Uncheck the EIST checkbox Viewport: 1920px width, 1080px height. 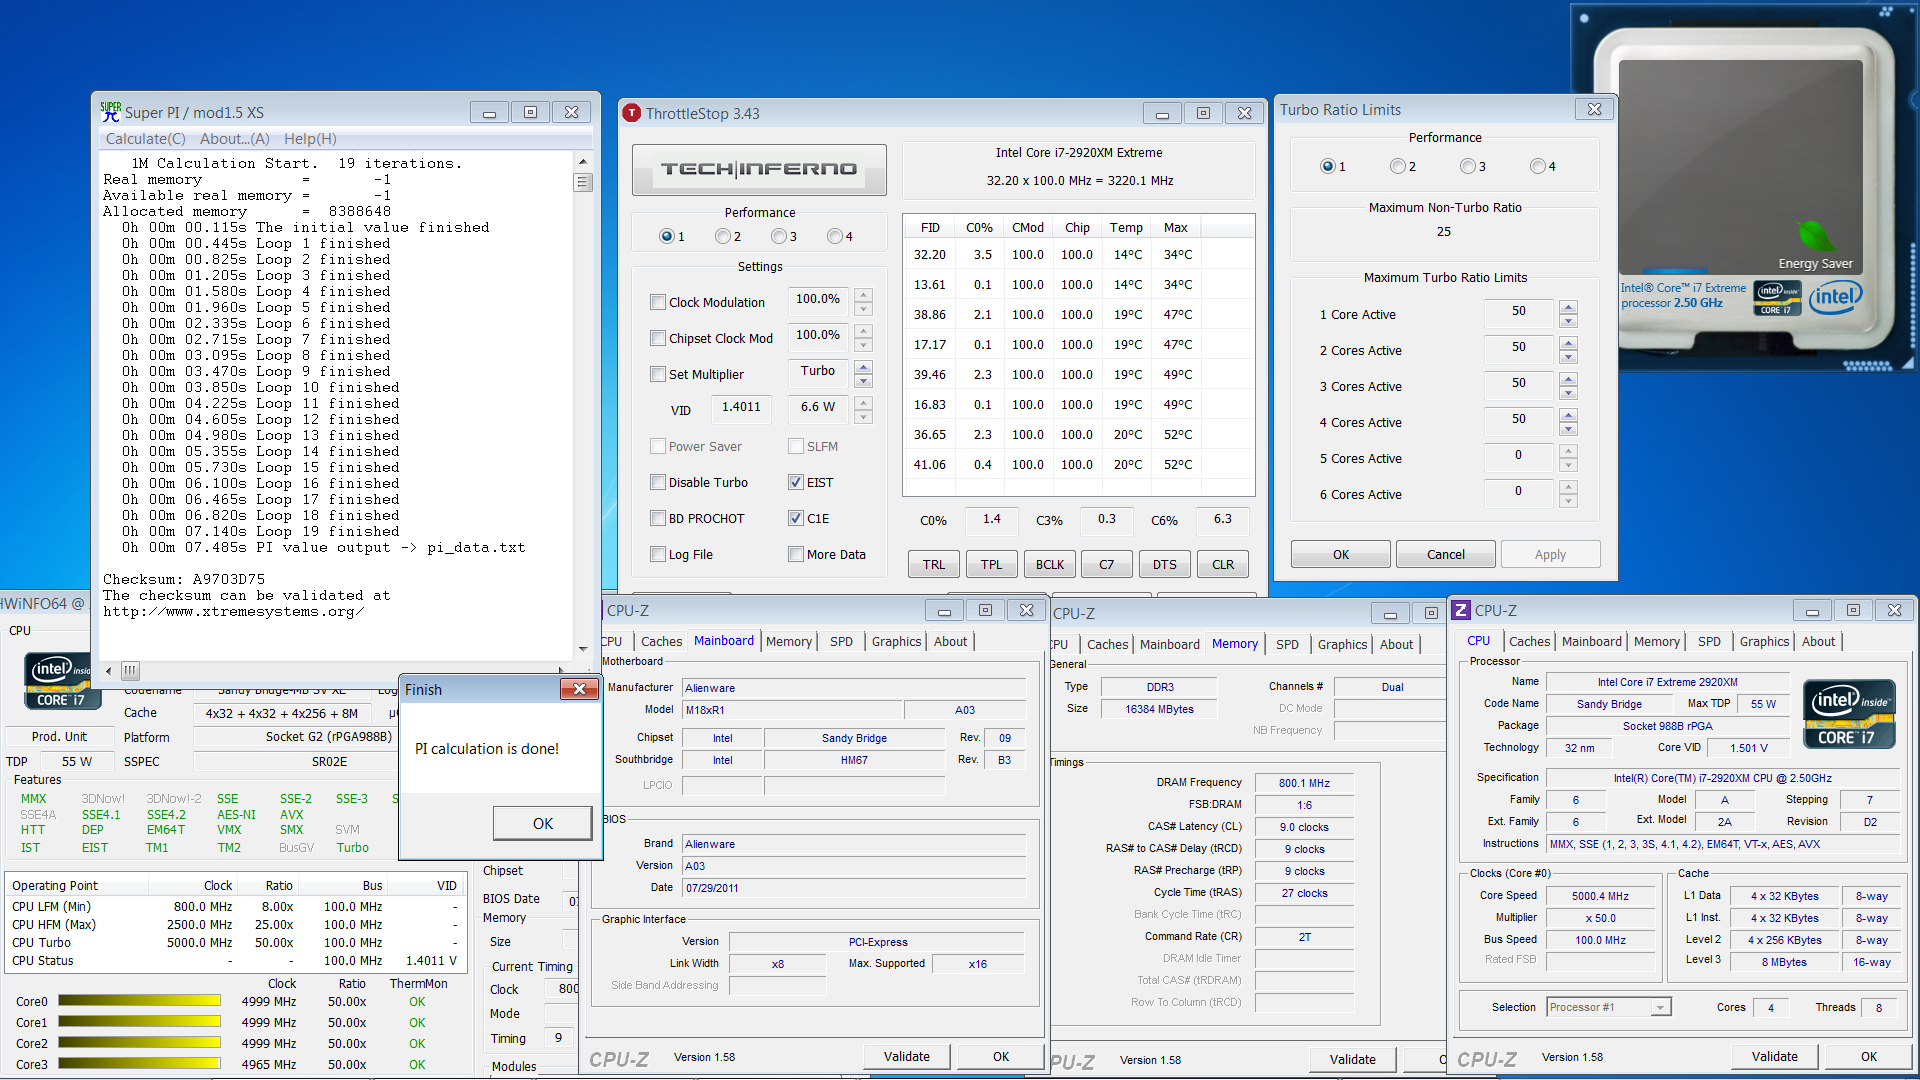tap(796, 482)
